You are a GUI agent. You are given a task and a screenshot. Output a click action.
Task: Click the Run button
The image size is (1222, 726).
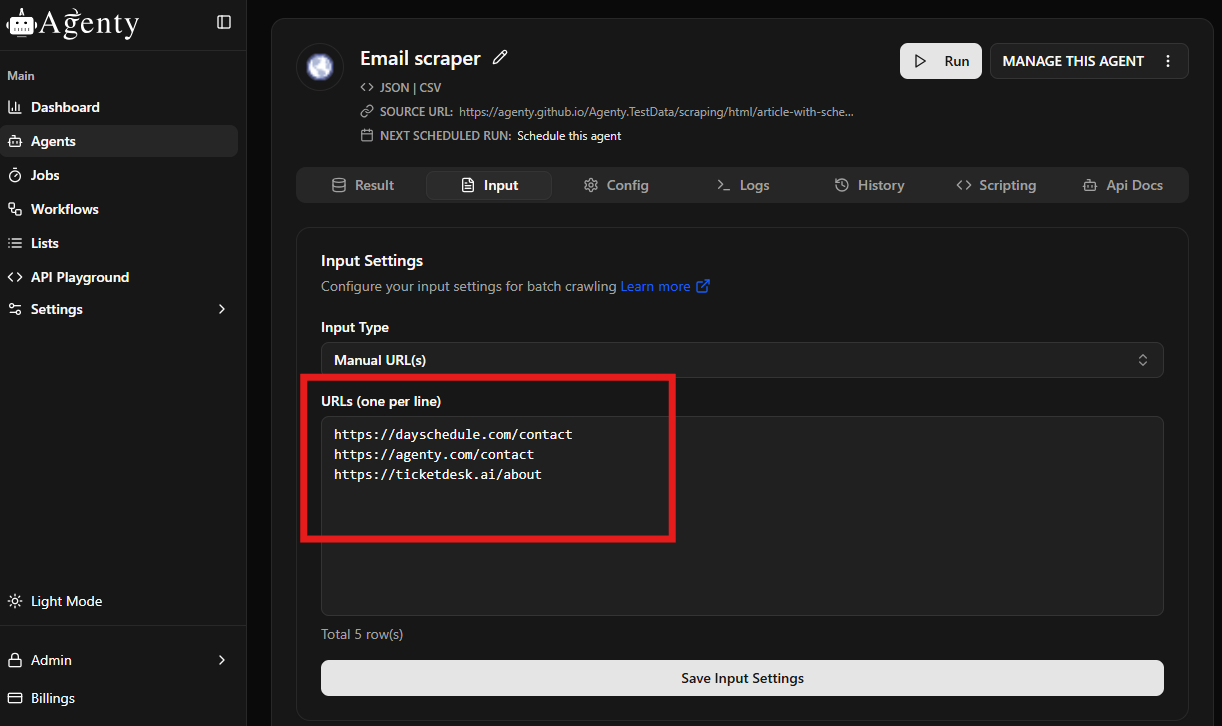tap(940, 61)
